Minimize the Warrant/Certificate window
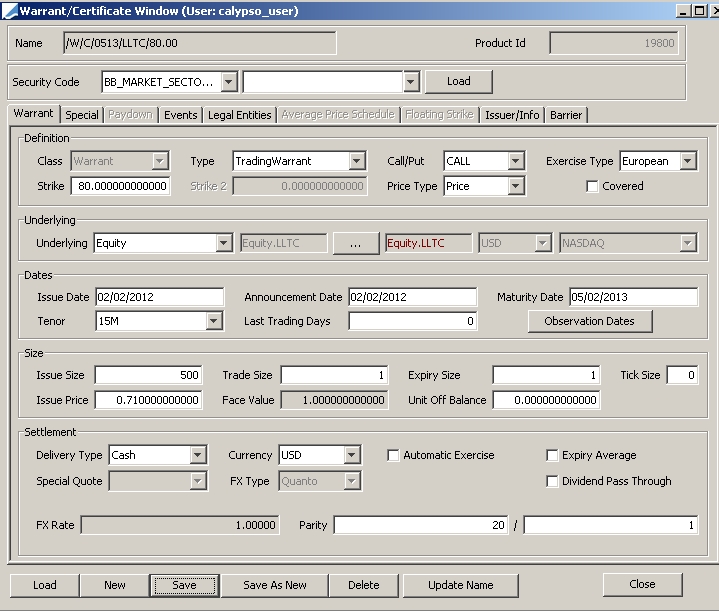 (x=683, y=11)
